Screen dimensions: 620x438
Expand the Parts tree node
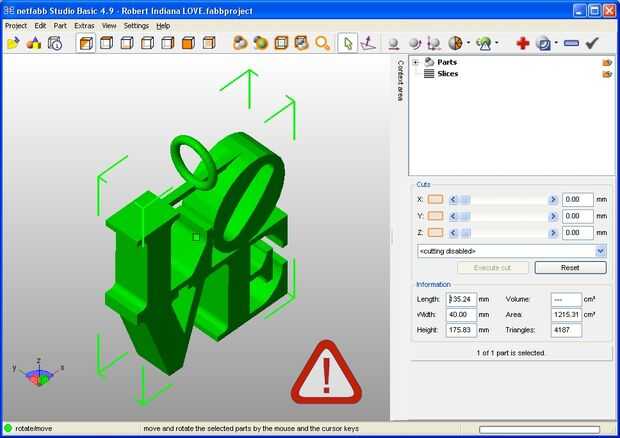(x=416, y=62)
